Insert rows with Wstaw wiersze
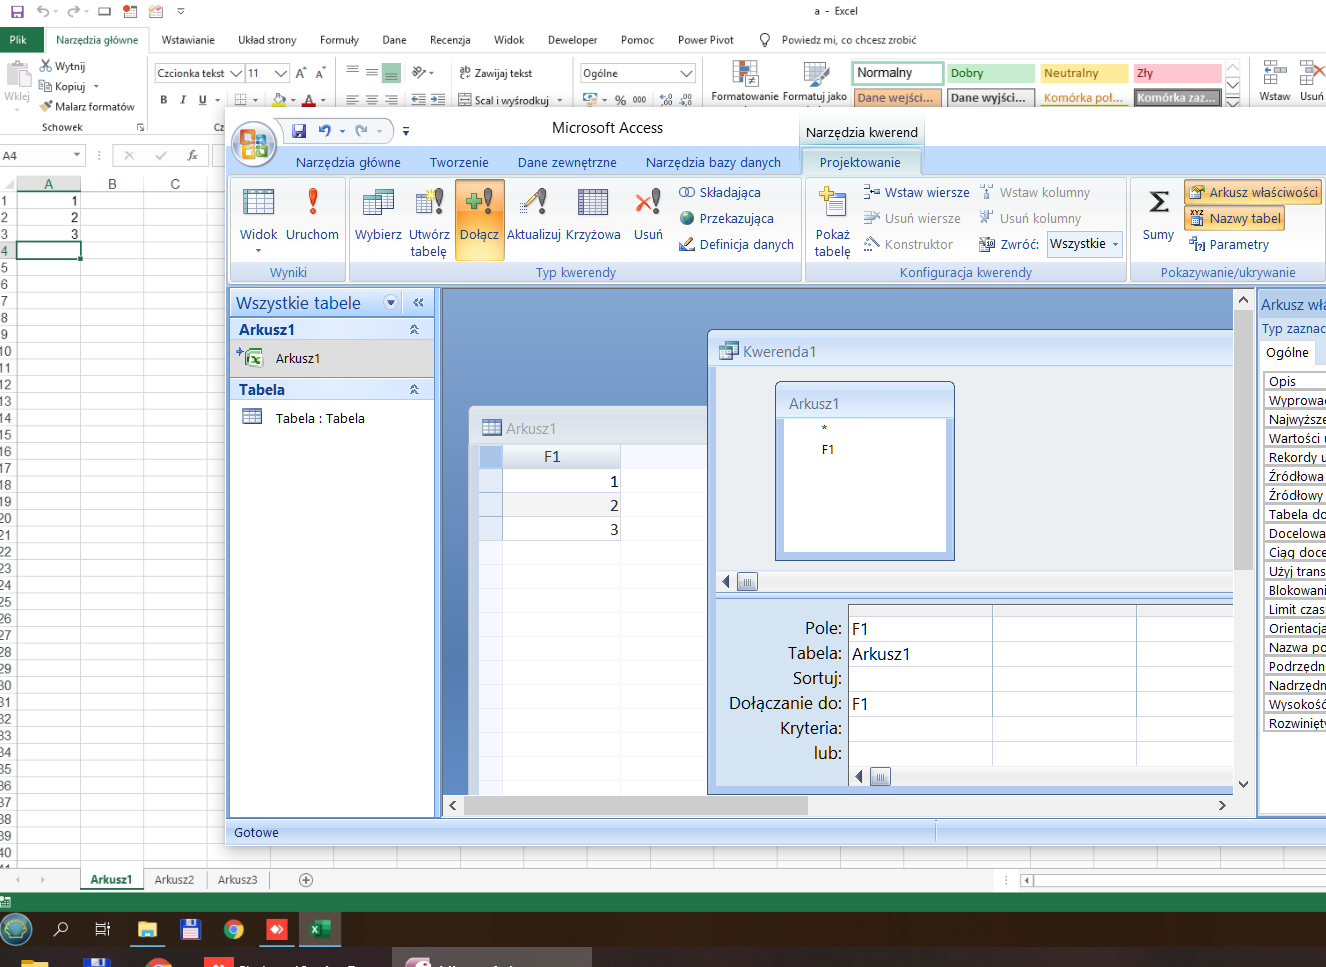The width and height of the screenshot is (1326, 967). click(x=916, y=192)
